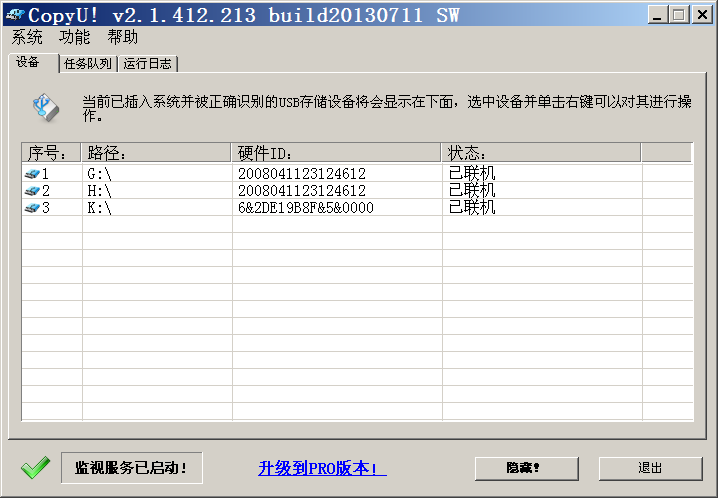Click hardware ID 2008041123124612 in G:\ row
Image resolution: width=718 pixels, height=498 pixels.
(x=302, y=174)
